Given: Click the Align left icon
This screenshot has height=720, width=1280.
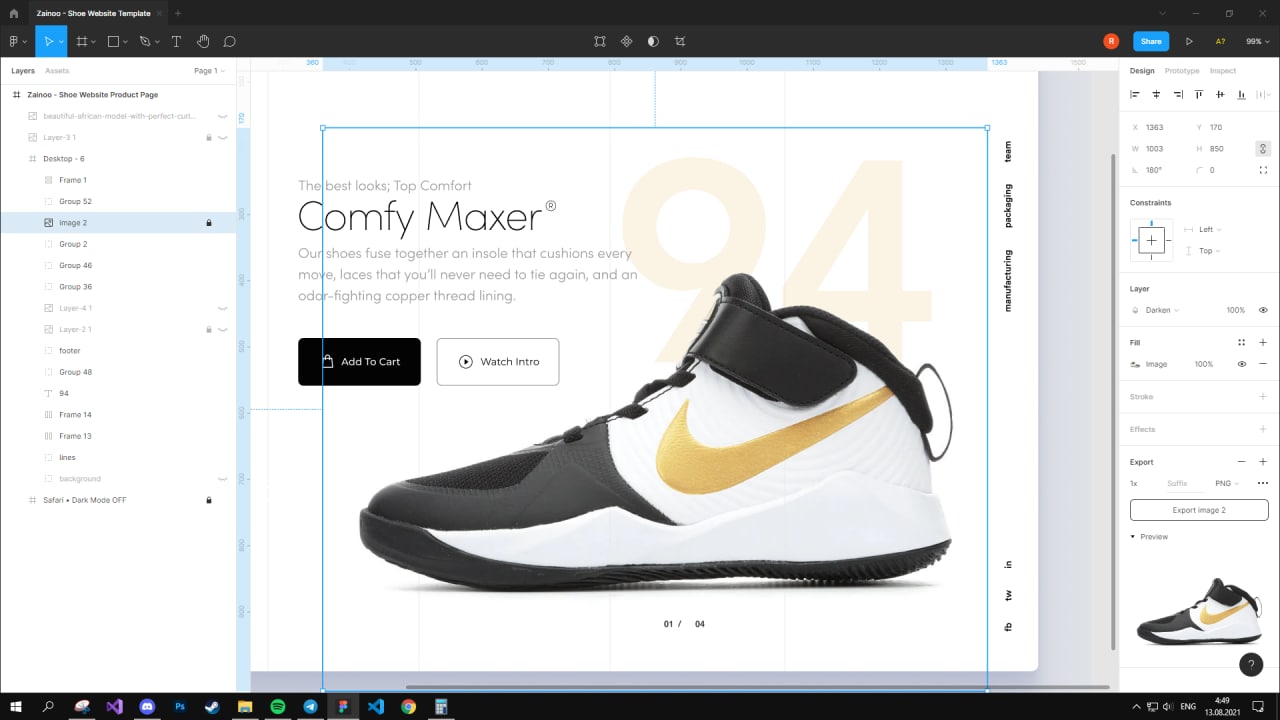Looking at the screenshot, I should 1135,95.
